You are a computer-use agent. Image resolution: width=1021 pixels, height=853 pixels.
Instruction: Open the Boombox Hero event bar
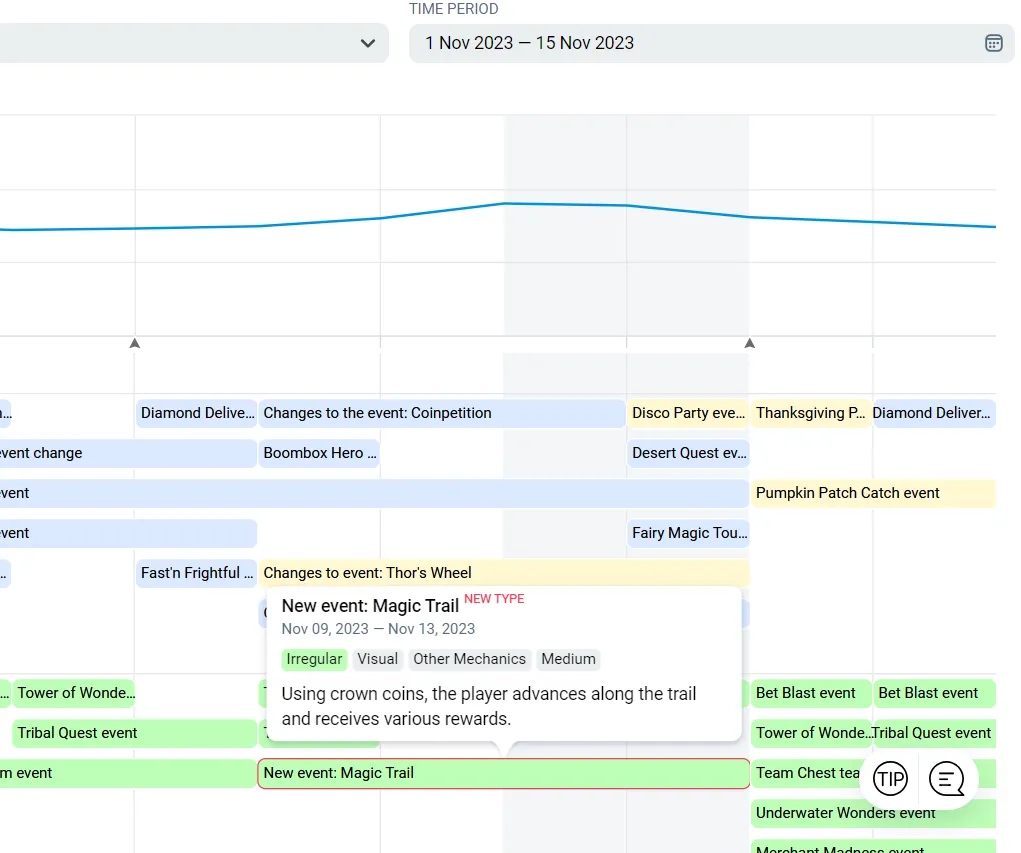[x=319, y=453]
